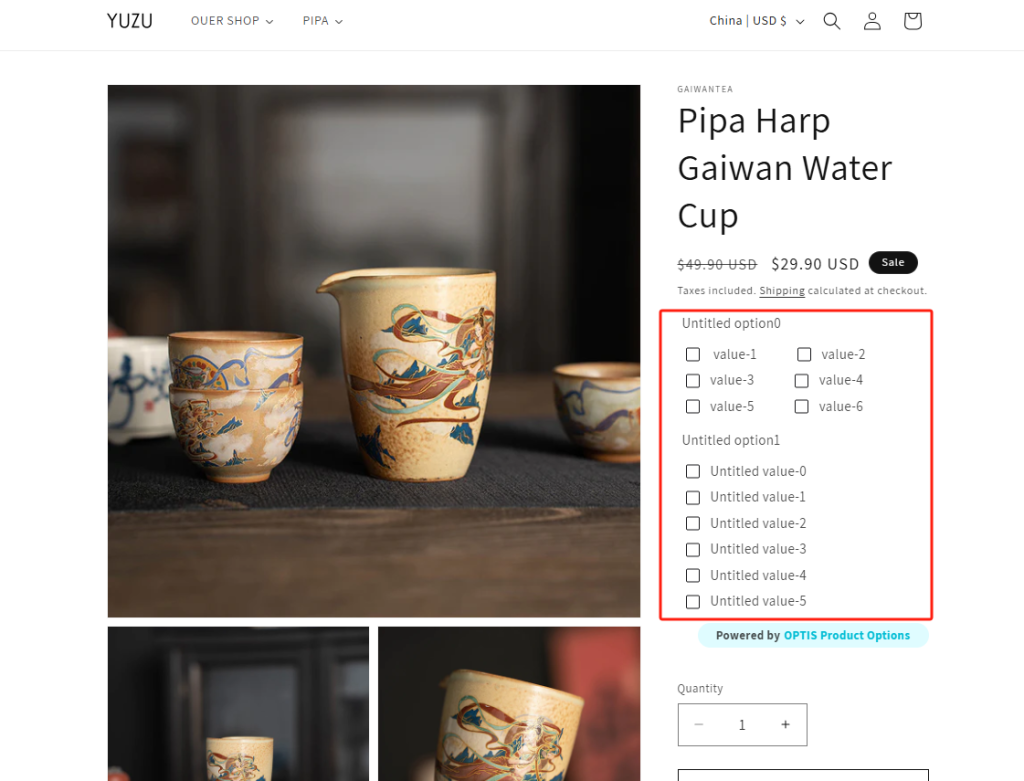
Task: Increase quantity with the plus button
Action: click(x=785, y=724)
